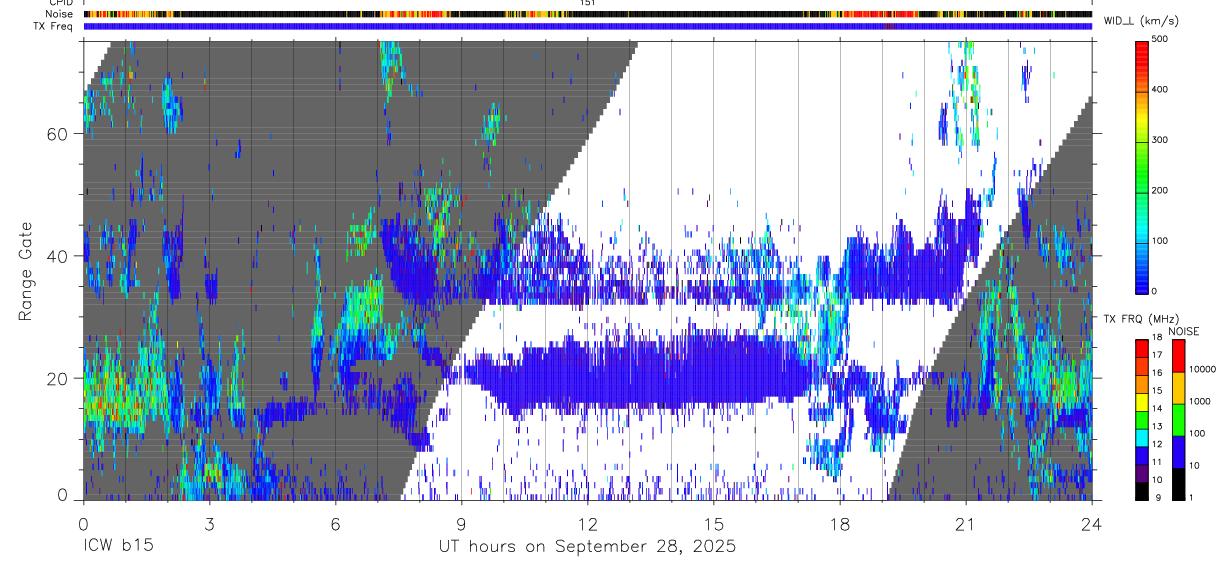Screen dimensions: 1228x567
Task: Click the Range Gate axis title
Action: [x=25, y=270]
